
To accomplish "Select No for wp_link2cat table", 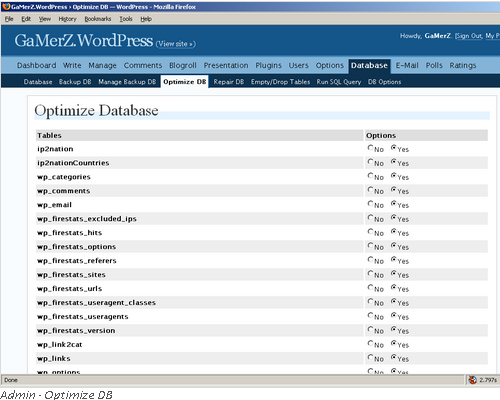I will point(370,343).
